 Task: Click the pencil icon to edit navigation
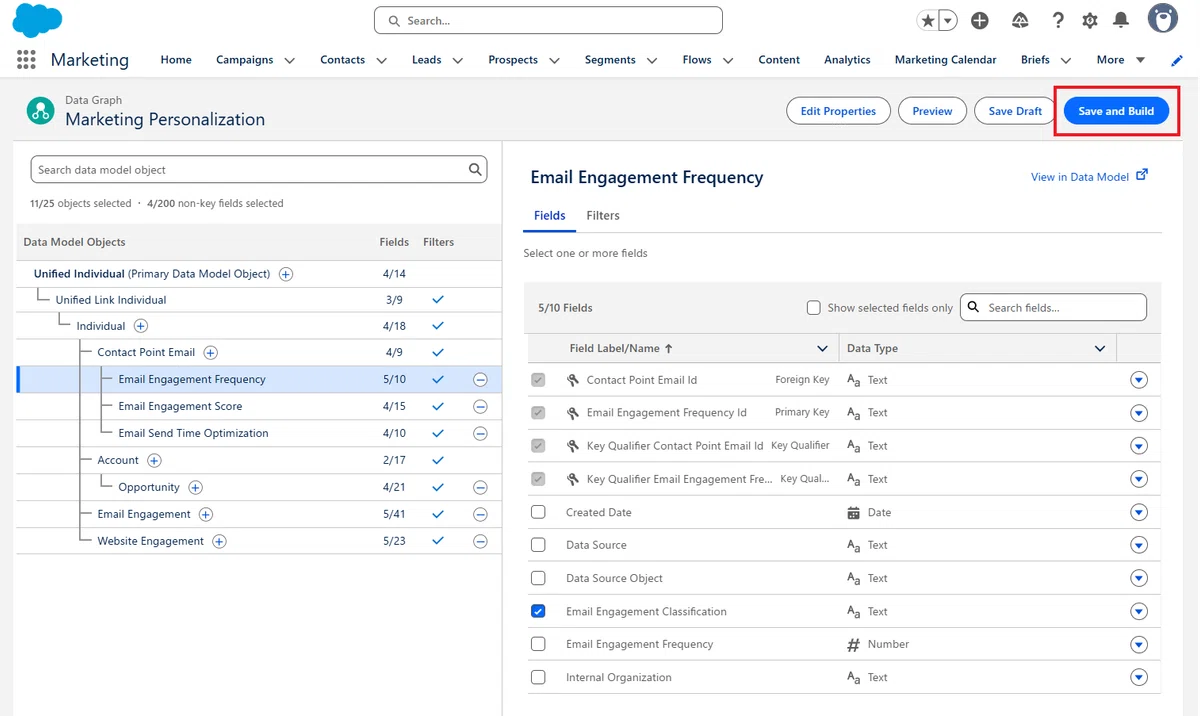1177,60
